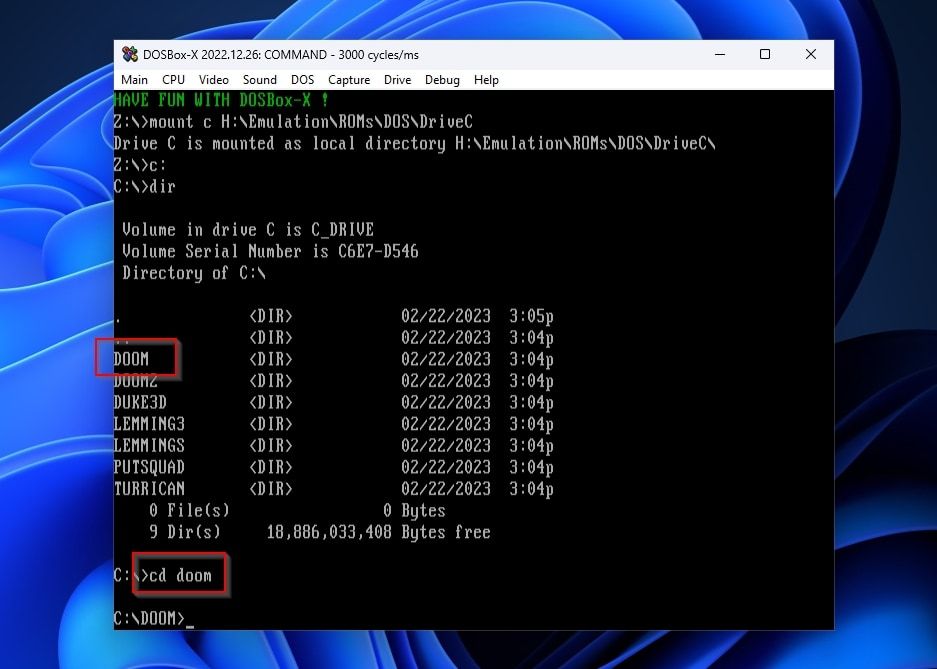Click the 'Z:\>c:' command line
The width and height of the screenshot is (937, 669).
tap(140, 165)
